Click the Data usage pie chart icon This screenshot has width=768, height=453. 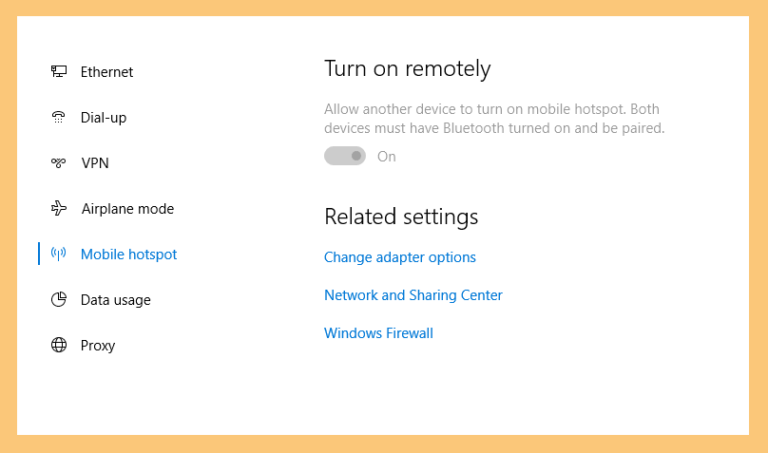(59, 299)
